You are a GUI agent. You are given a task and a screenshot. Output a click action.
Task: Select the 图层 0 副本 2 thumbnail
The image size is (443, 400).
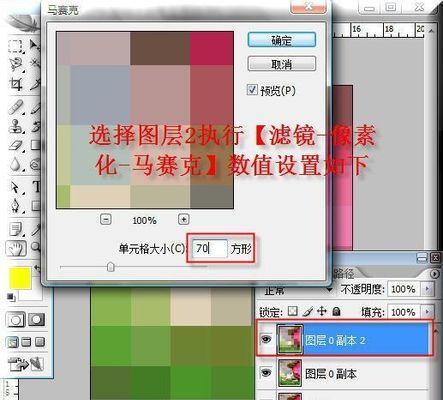tap(290, 340)
